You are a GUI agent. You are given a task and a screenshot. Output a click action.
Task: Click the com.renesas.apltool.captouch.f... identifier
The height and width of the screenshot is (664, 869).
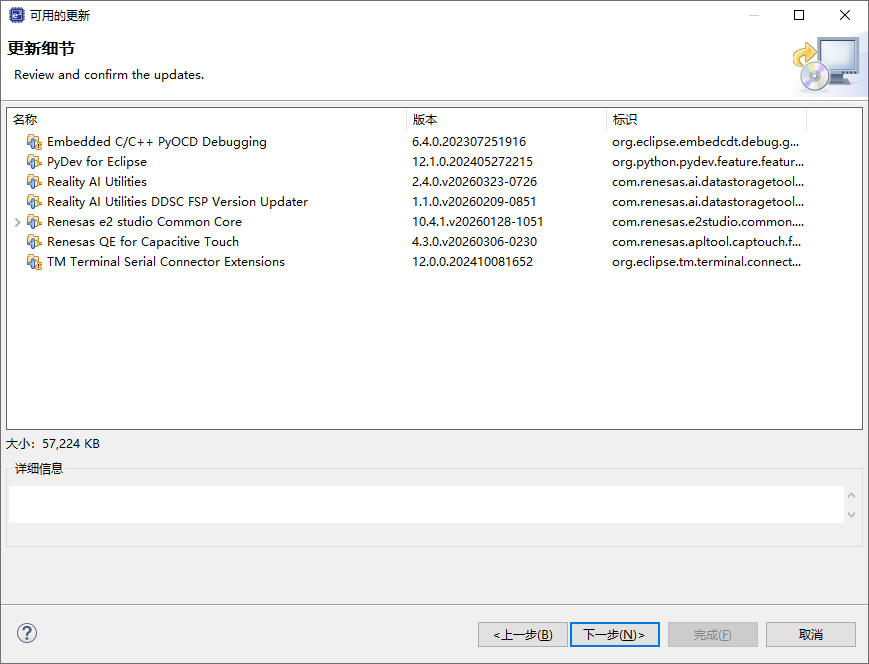[707, 242]
